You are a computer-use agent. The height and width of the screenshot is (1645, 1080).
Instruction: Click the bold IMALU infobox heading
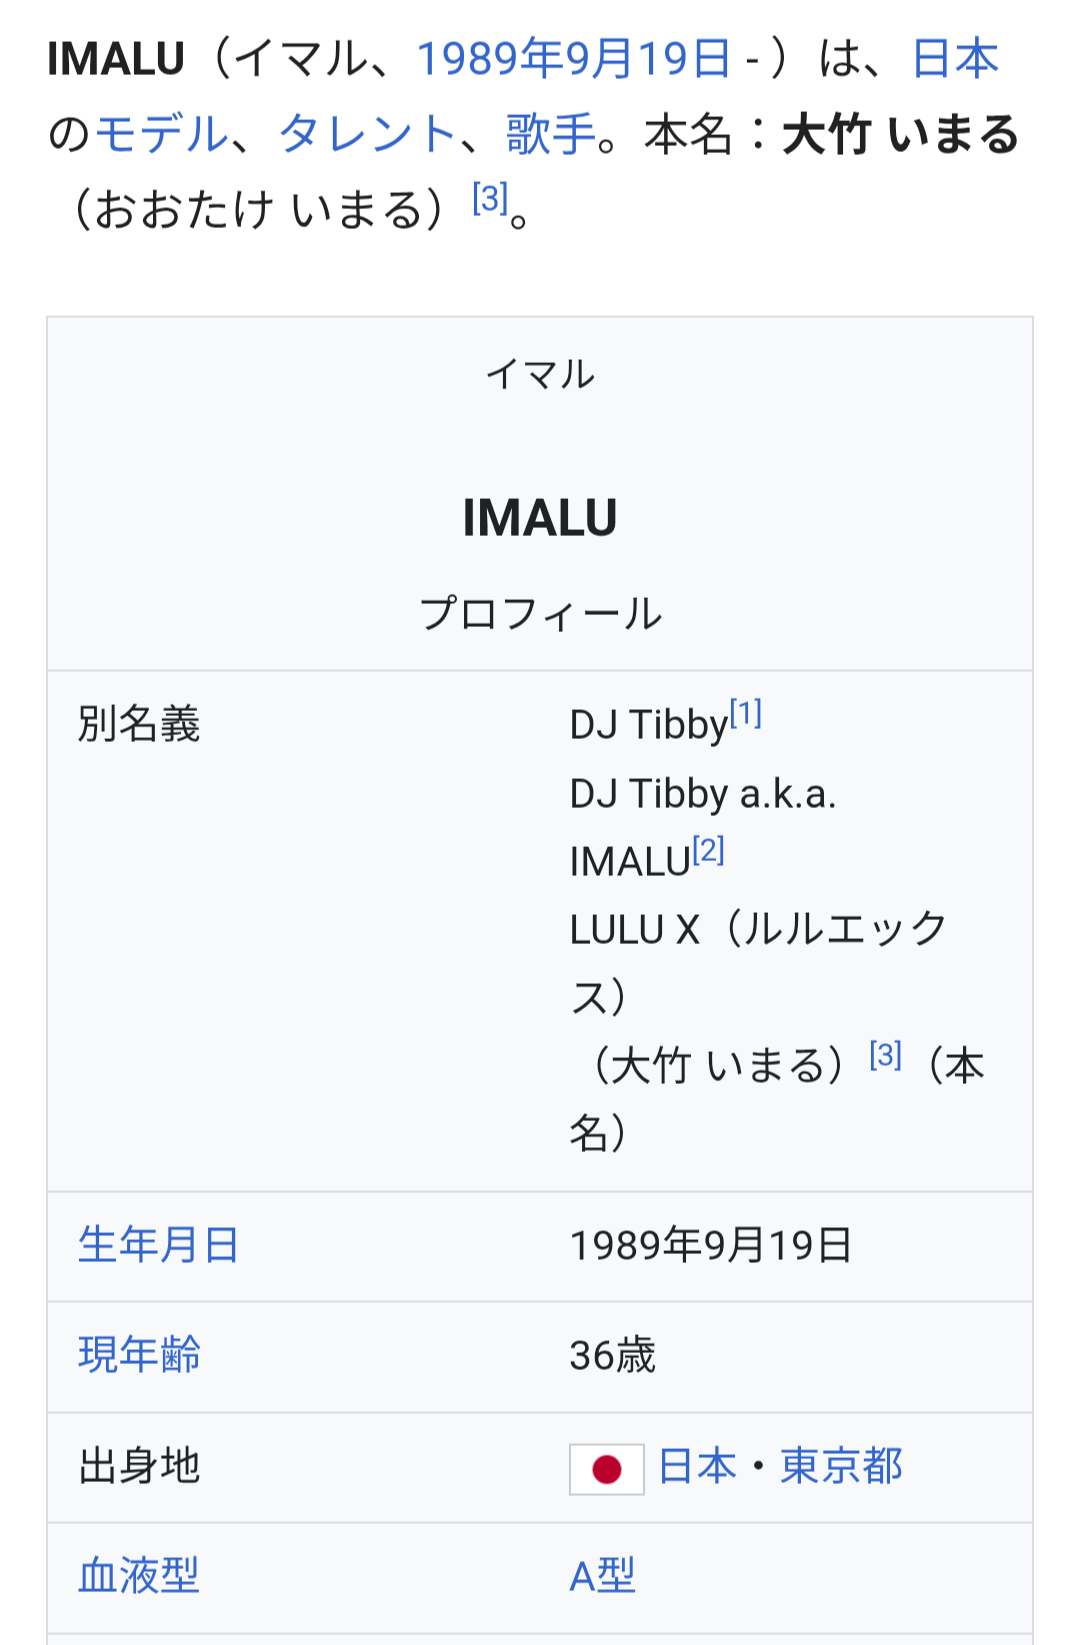[x=540, y=518]
